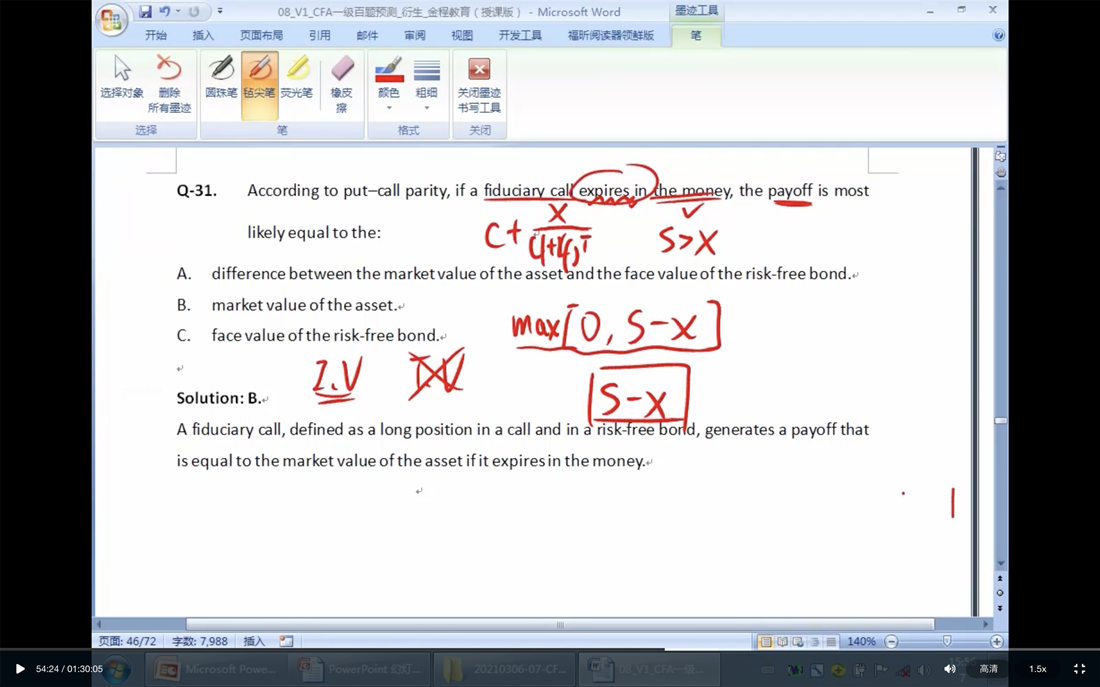Switch to Print Layout view button
The image size is (1100, 687).
(765, 641)
